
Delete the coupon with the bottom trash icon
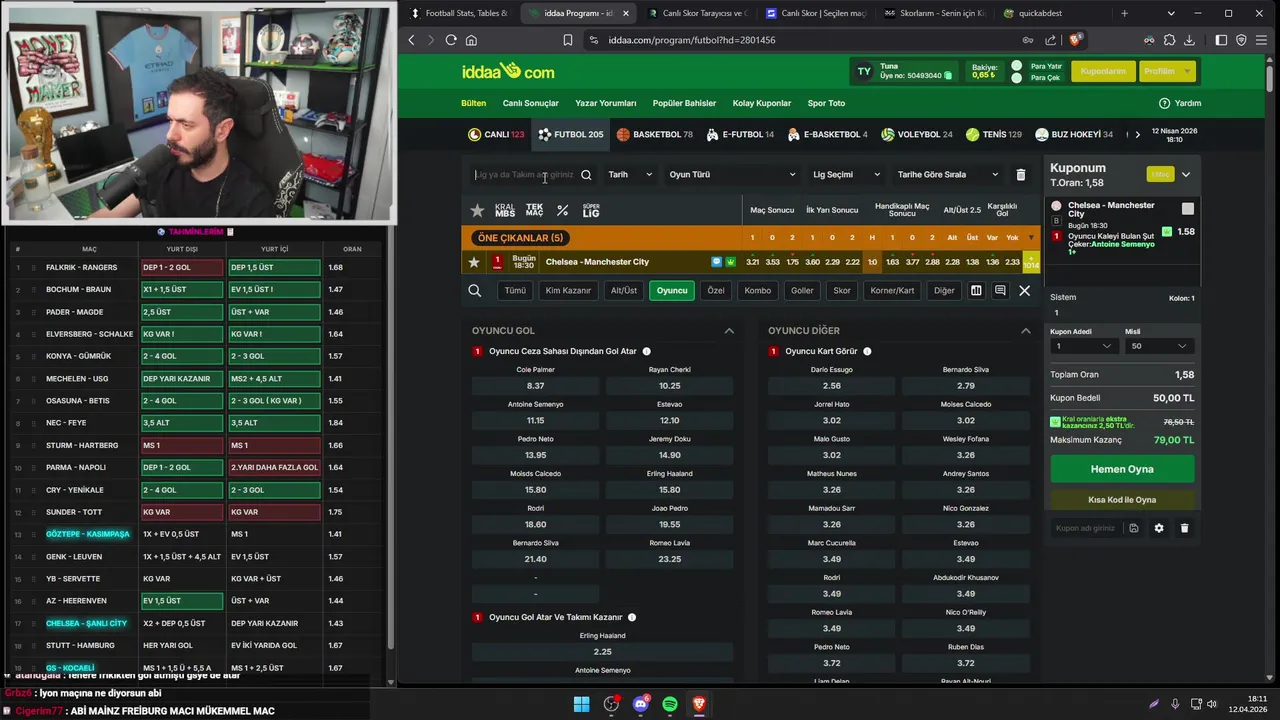tap(1184, 528)
